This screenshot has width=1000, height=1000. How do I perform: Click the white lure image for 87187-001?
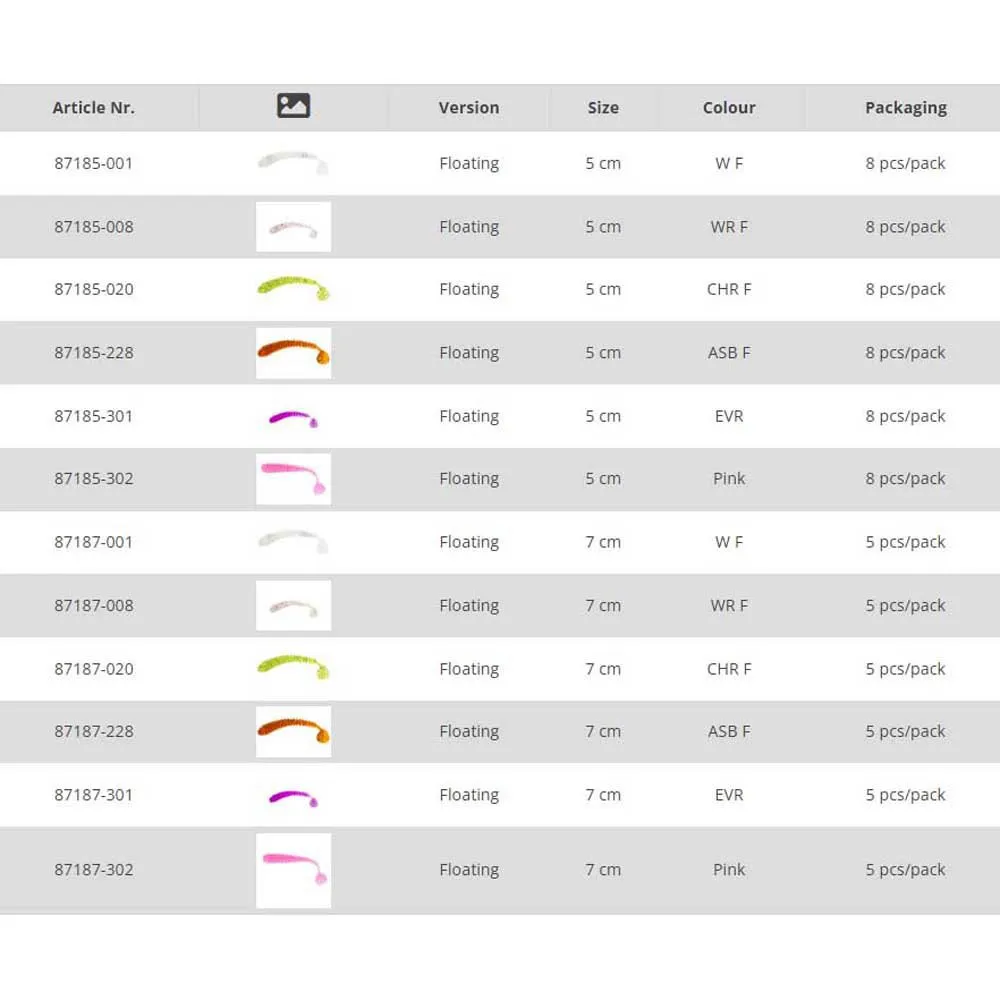[293, 542]
